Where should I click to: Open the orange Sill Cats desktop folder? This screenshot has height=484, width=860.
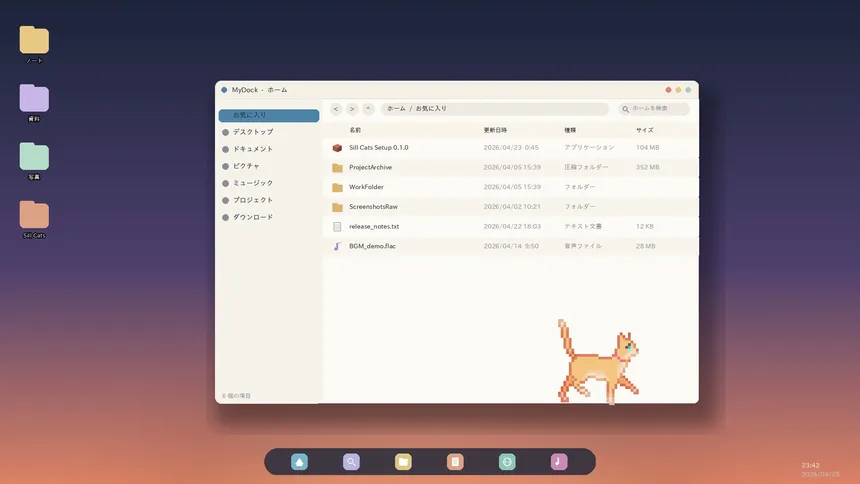[x=34, y=215]
